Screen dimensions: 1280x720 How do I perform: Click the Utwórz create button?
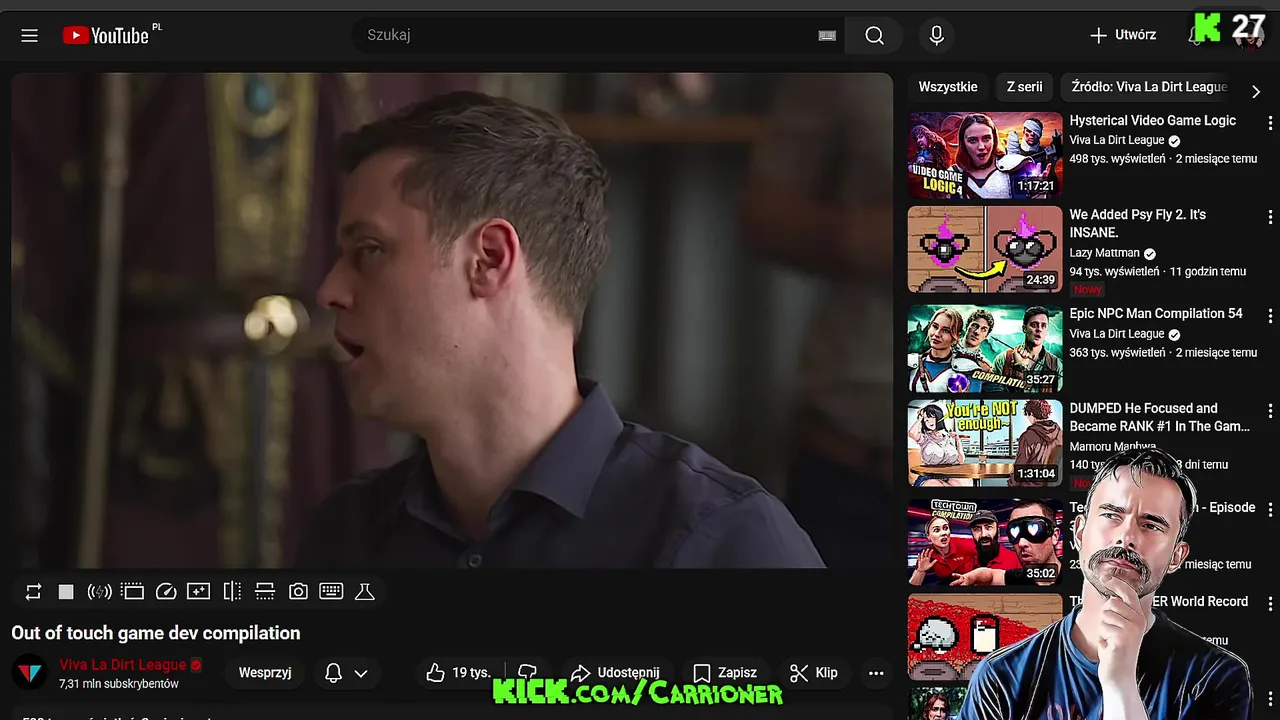1123,35
